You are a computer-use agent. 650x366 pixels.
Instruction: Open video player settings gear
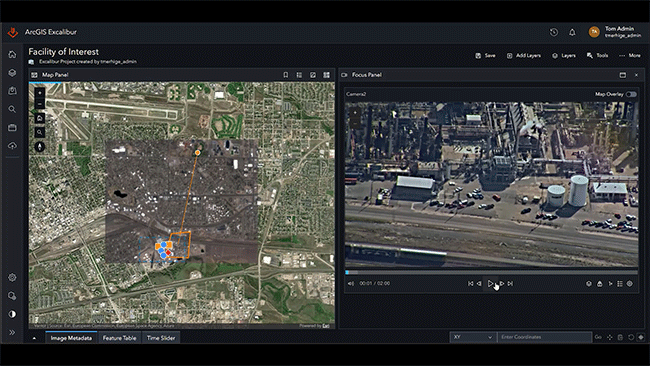pyautogui.click(x=630, y=284)
